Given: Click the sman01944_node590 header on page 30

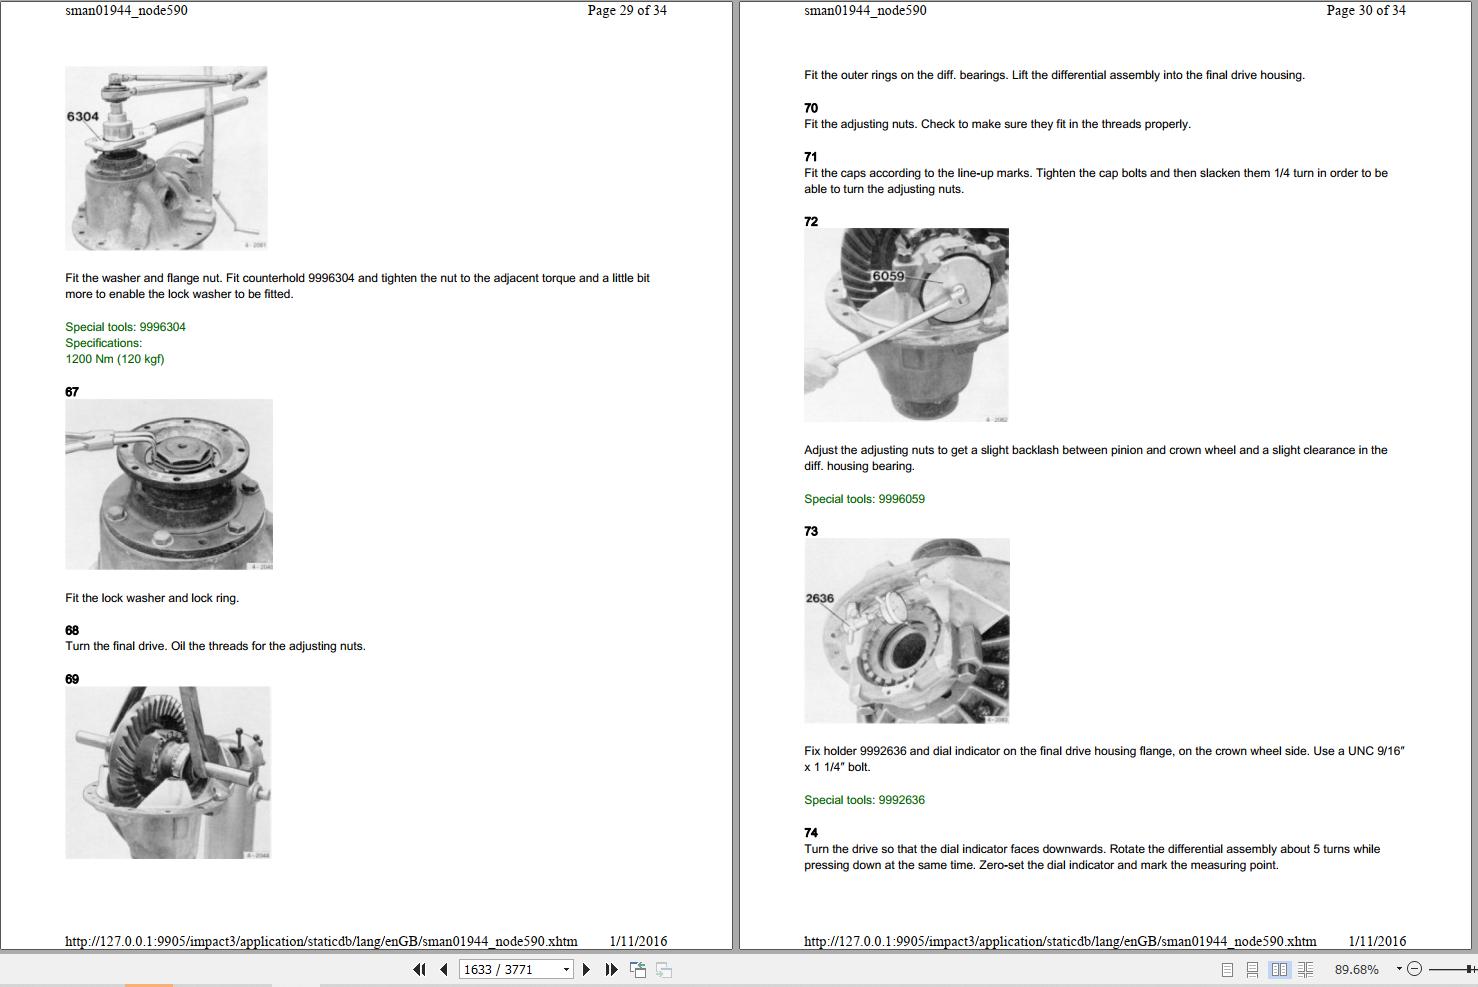Looking at the screenshot, I should 865,10.
